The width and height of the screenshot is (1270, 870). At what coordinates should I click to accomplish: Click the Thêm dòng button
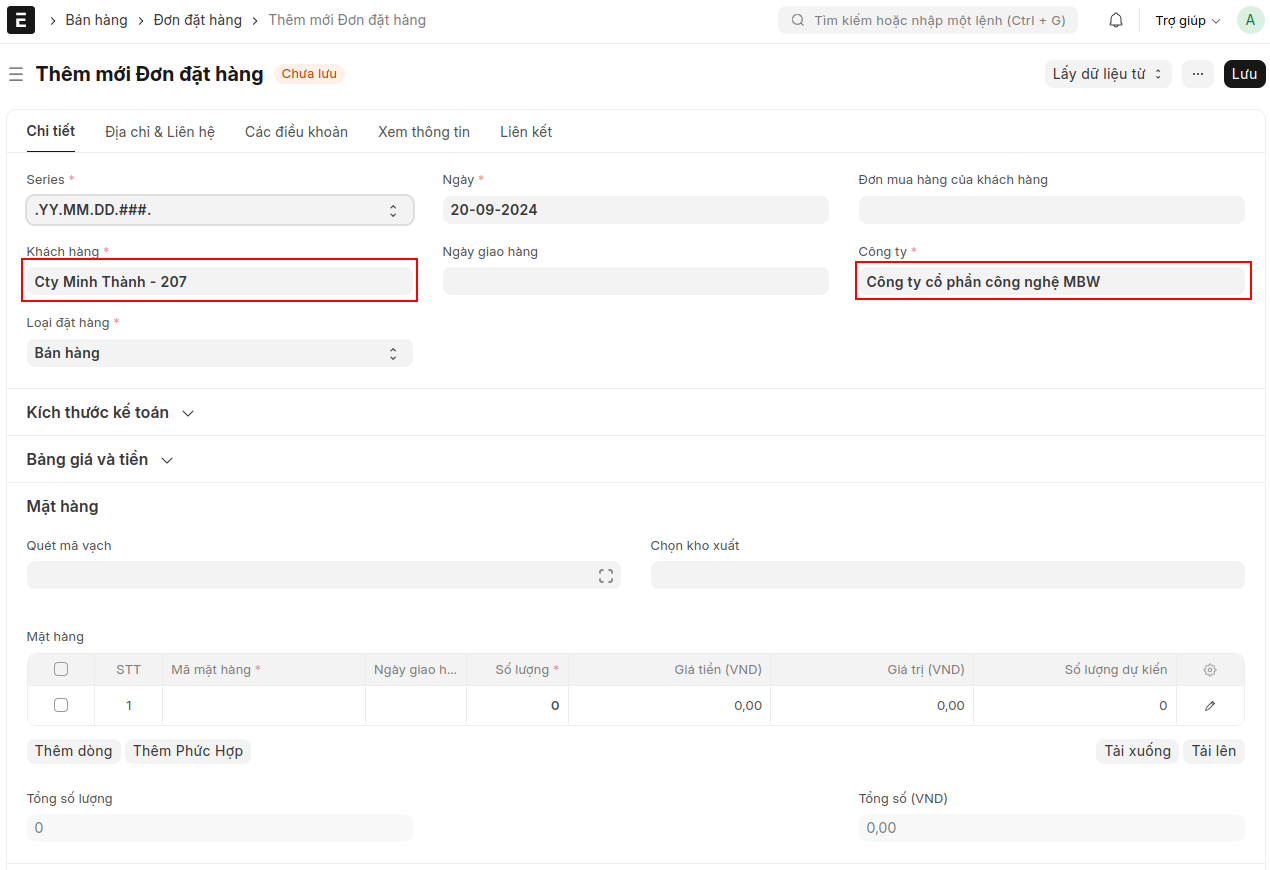point(73,751)
